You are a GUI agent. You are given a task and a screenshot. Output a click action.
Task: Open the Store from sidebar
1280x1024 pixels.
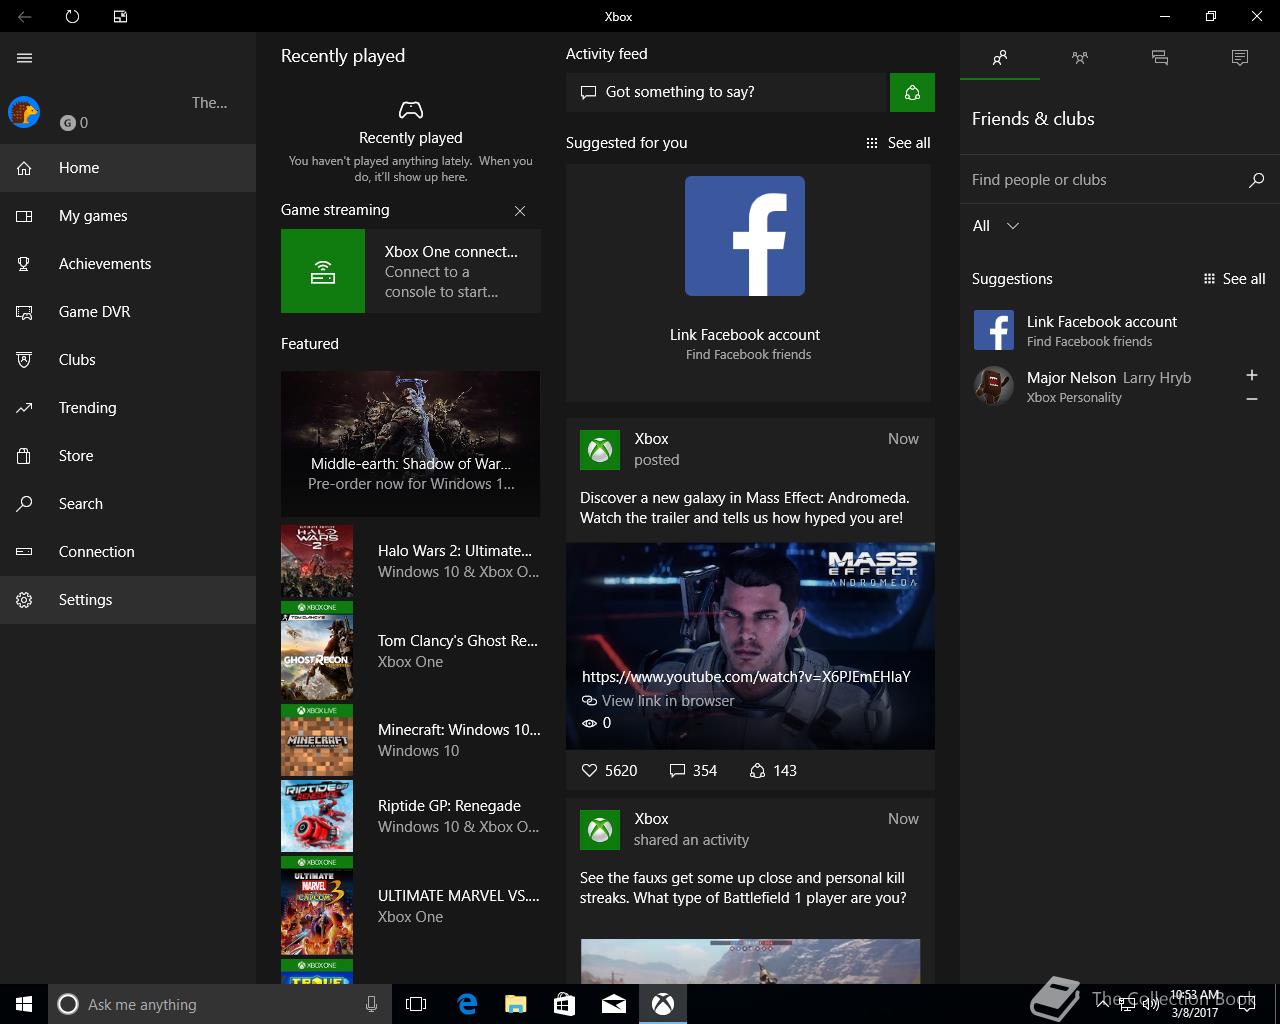tap(128, 456)
